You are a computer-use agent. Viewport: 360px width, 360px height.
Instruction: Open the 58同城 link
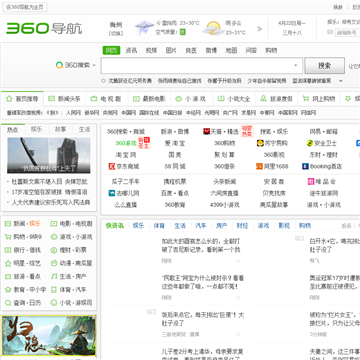175,166
